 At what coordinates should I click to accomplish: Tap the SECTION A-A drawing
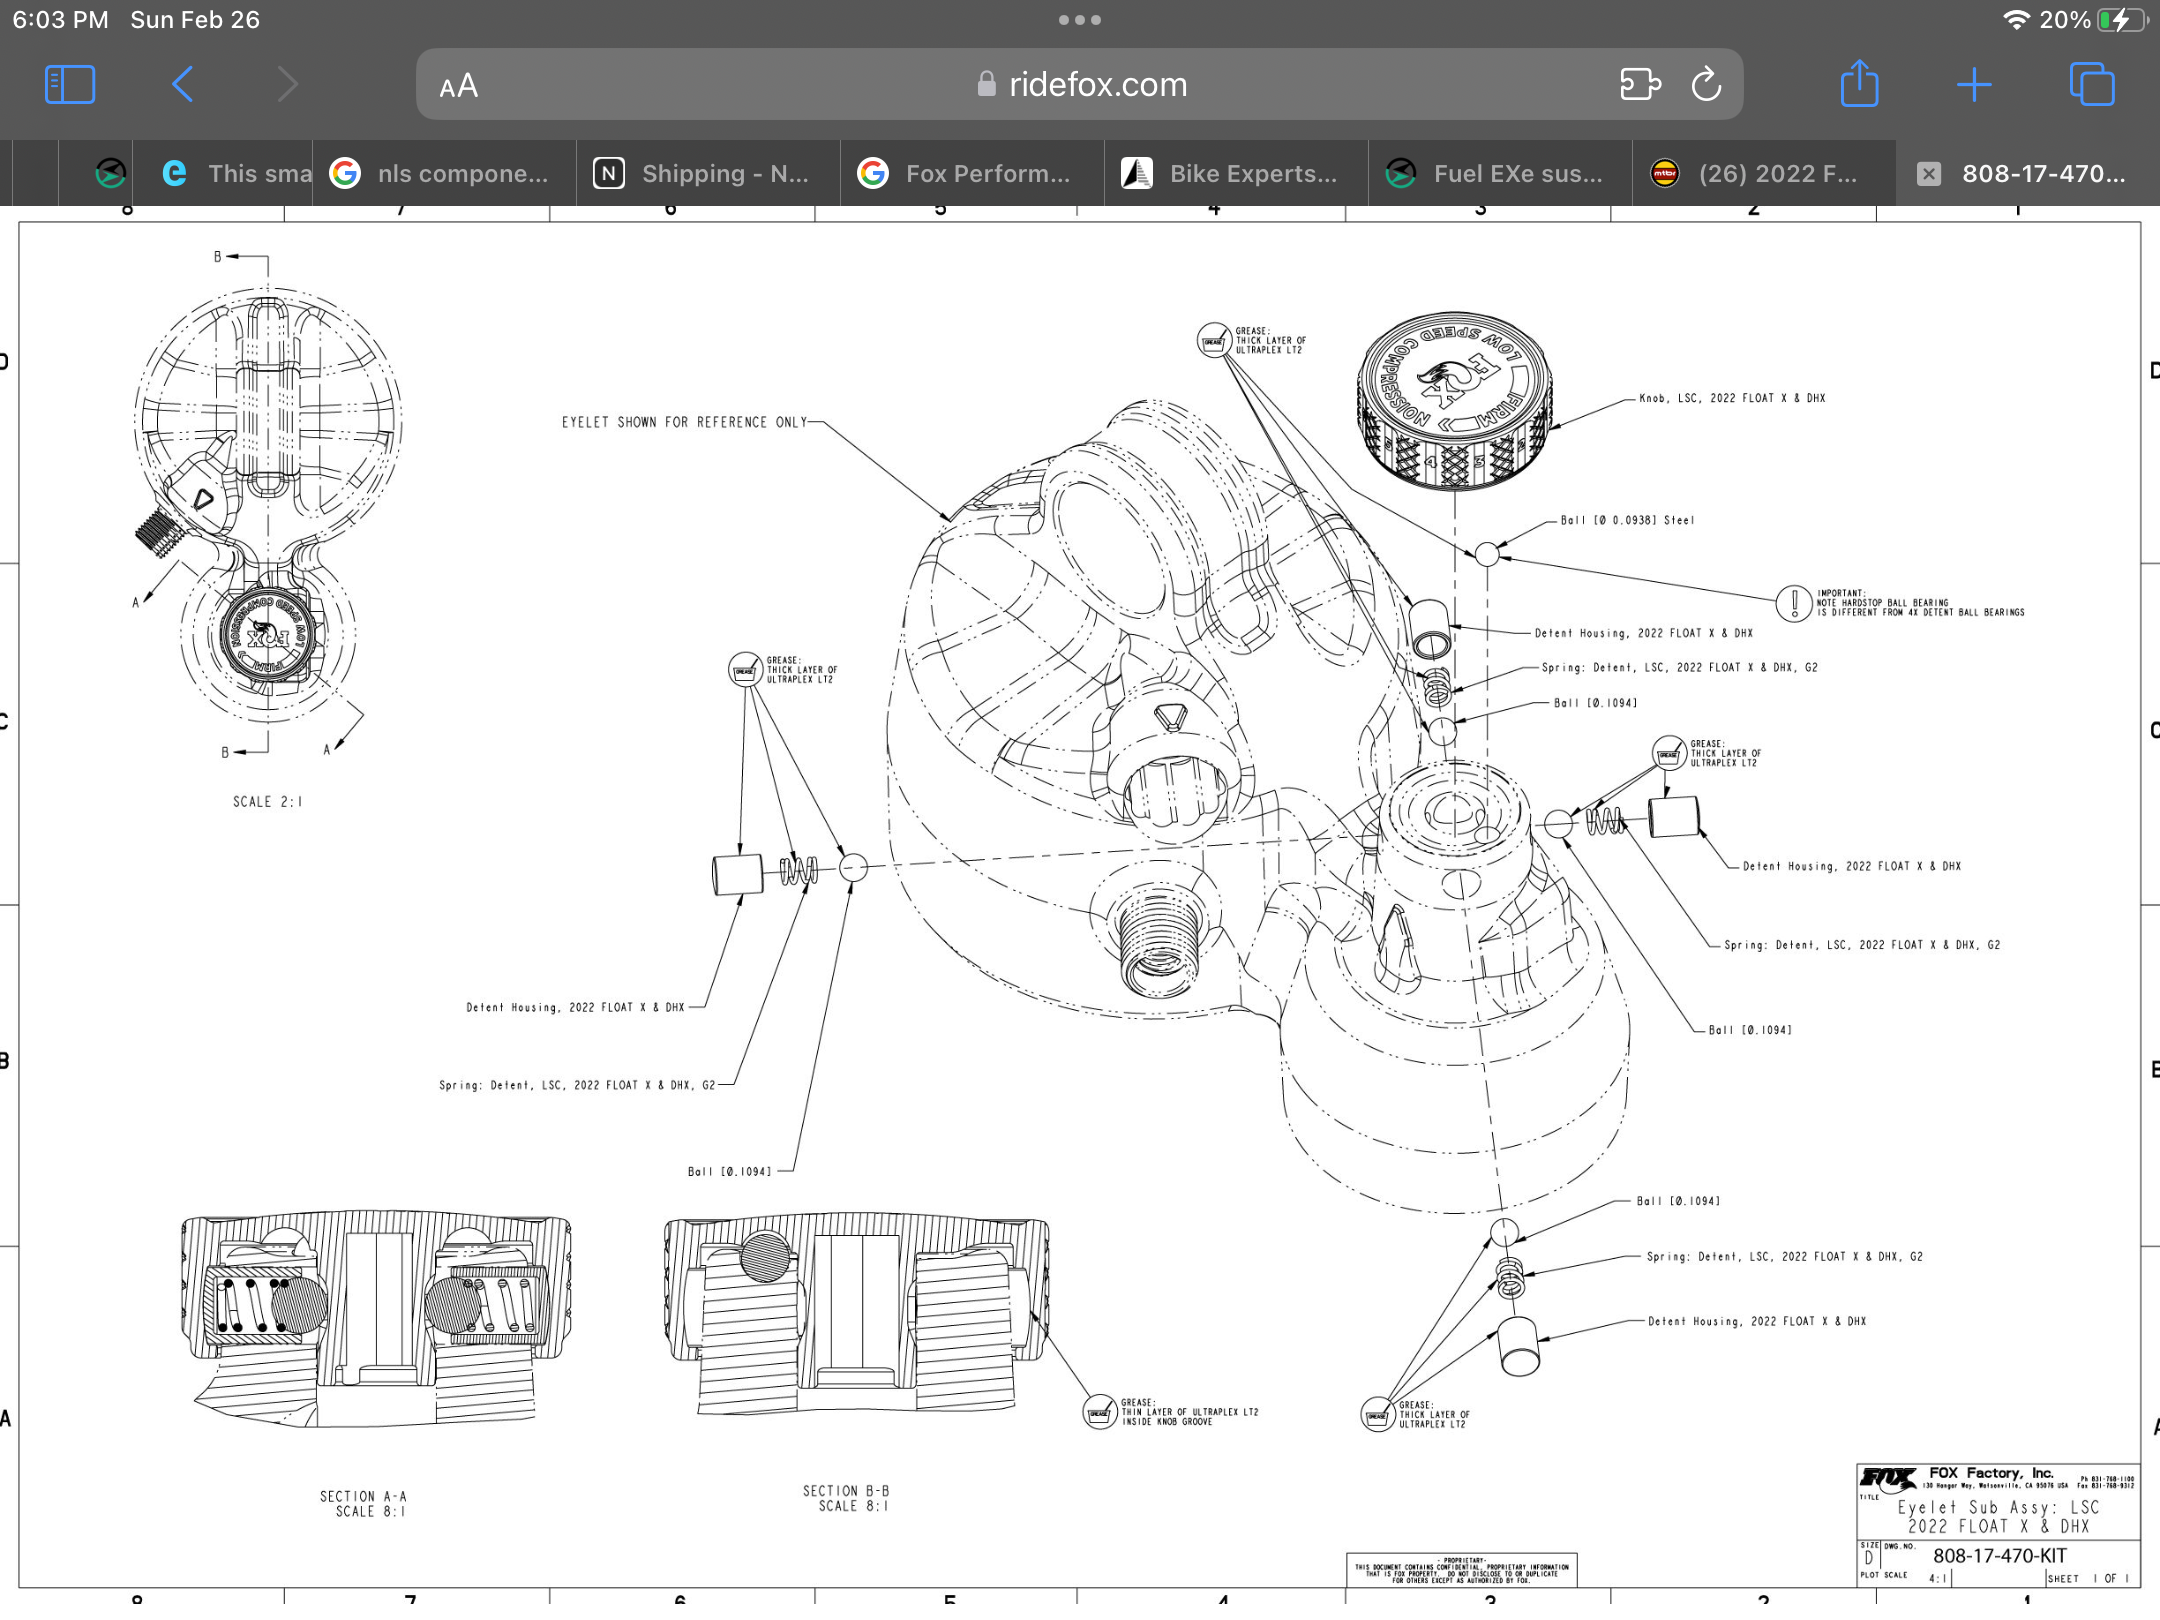376,1317
